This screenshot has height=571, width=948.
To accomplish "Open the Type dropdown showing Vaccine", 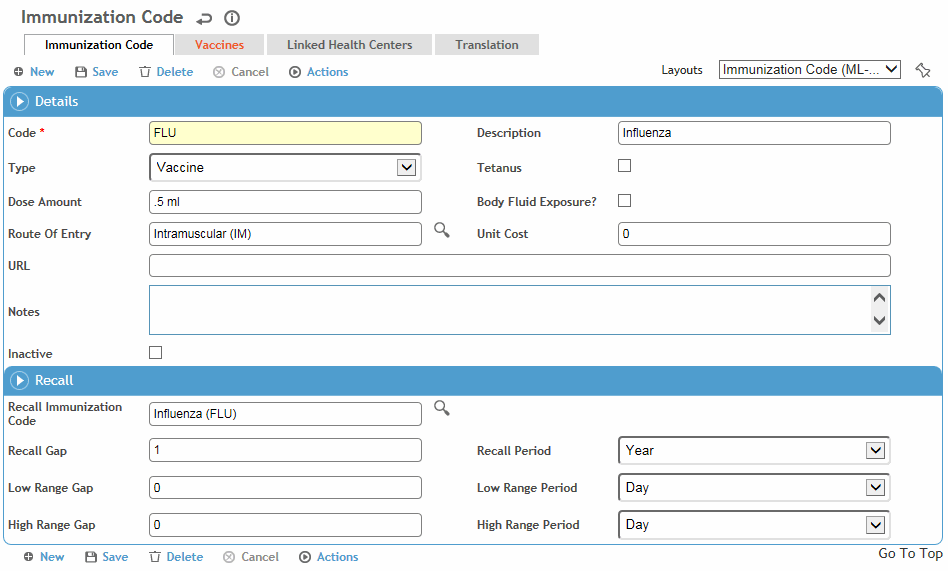I will (285, 168).
